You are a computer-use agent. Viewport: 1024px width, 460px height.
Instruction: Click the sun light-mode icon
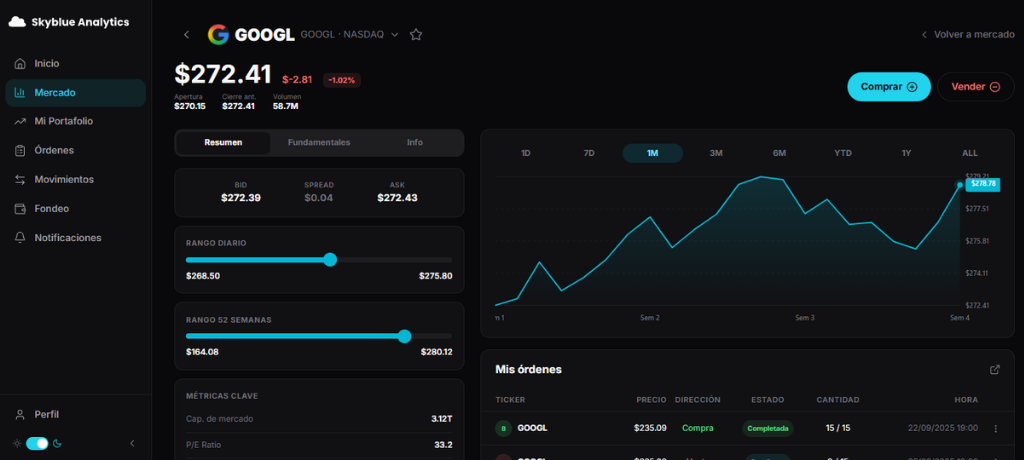coord(17,444)
